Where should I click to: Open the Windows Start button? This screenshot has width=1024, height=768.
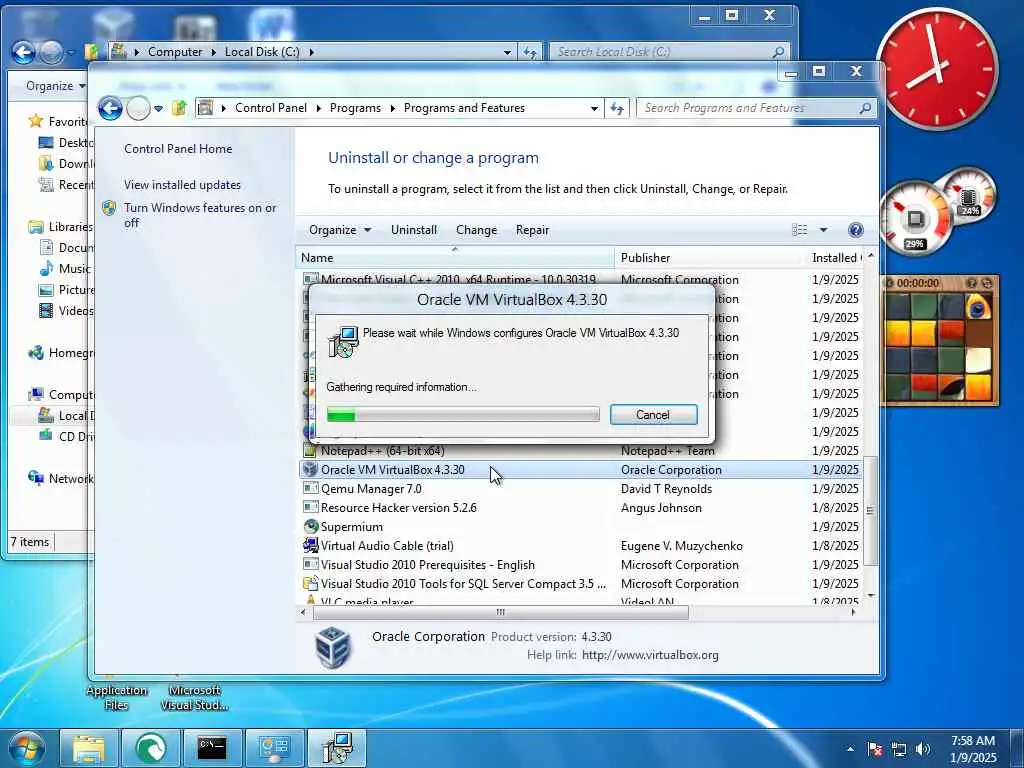pos(27,748)
